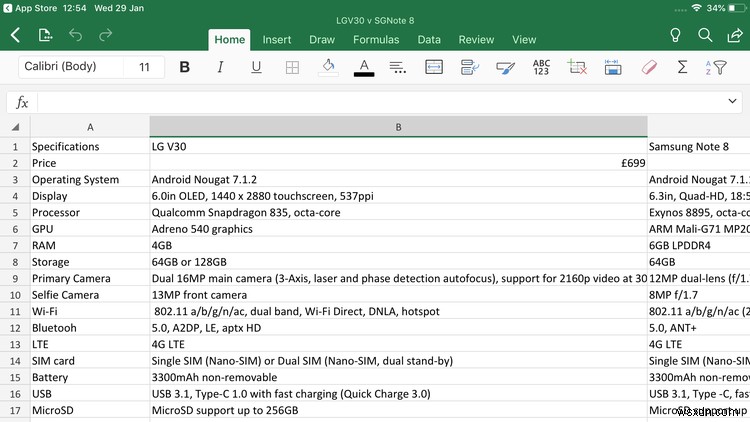Image resolution: width=750 pixels, height=422 pixels.
Task: Select cell 'Adreno 540 graphics'
Action: click(x=398, y=229)
